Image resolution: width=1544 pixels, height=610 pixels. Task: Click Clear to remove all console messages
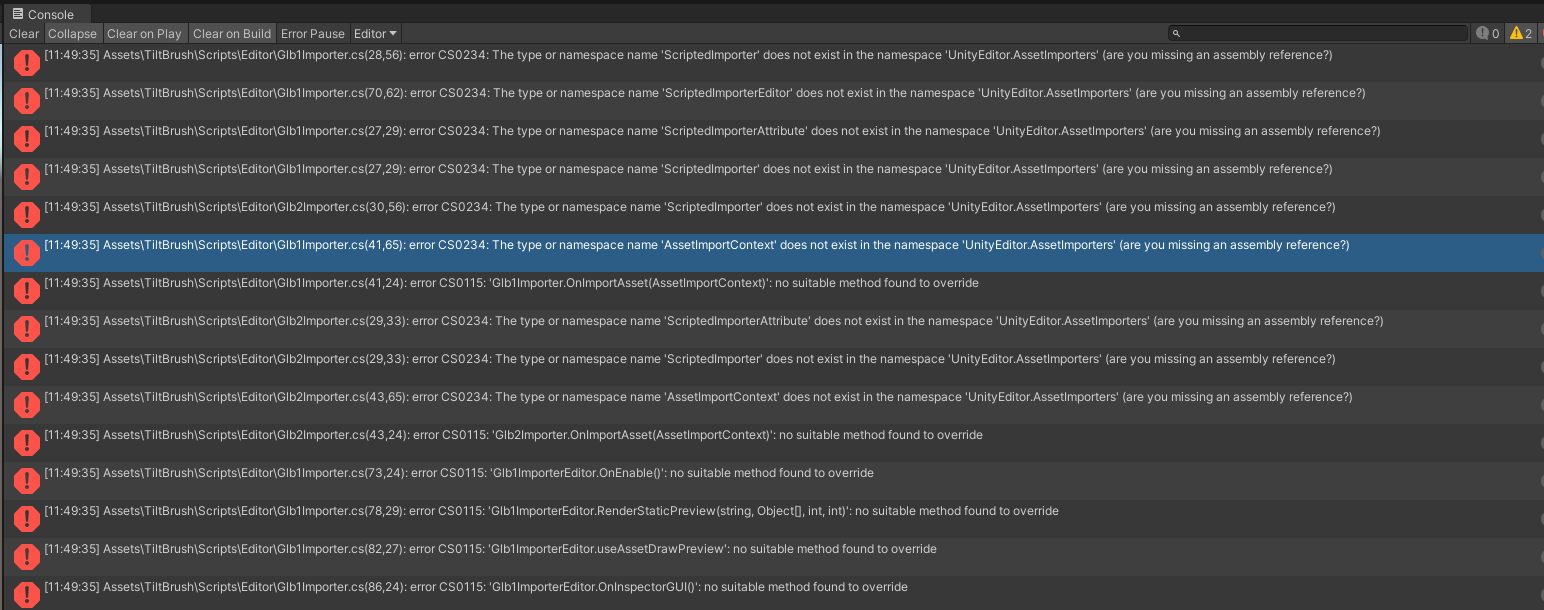23,33
